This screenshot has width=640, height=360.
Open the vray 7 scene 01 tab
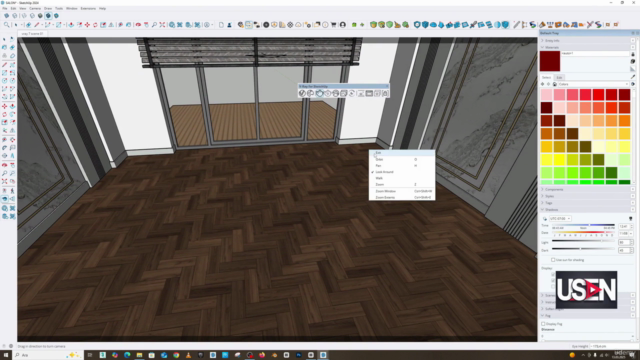[32, 33]
